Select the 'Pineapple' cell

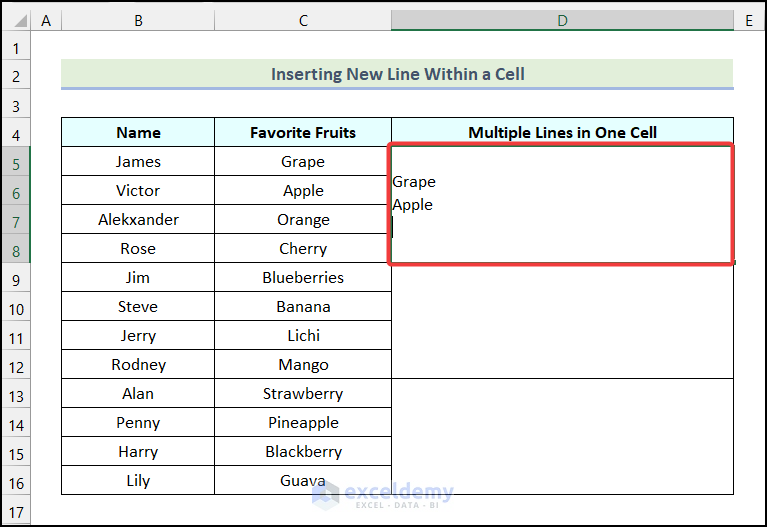pyautogui.click(x=302, y=423)
